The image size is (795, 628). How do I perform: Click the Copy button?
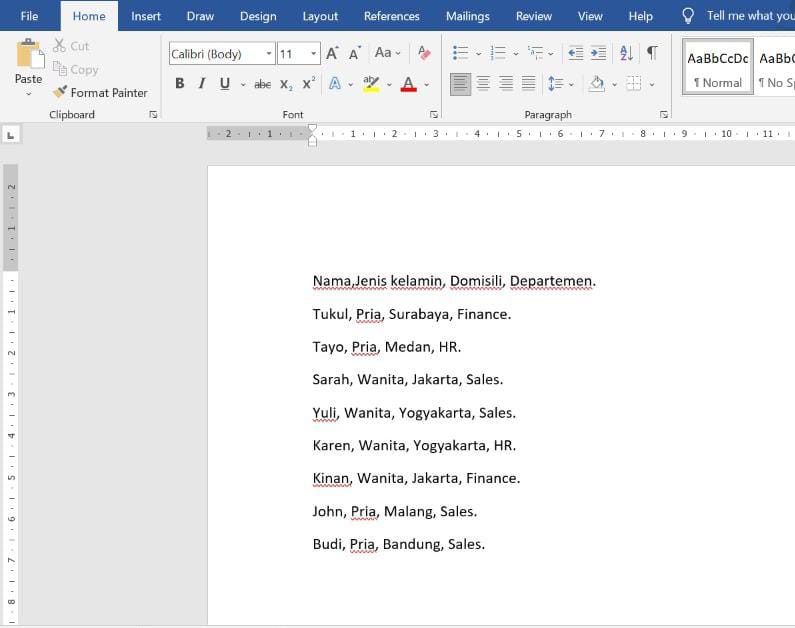[x=76, y=69]
